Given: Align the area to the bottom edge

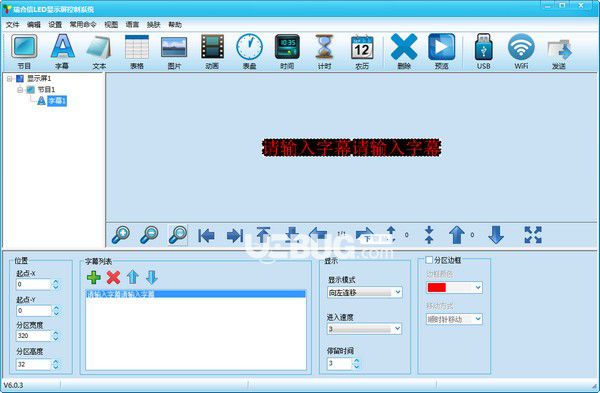Looking at the screenshot, I should pos(292,235).
